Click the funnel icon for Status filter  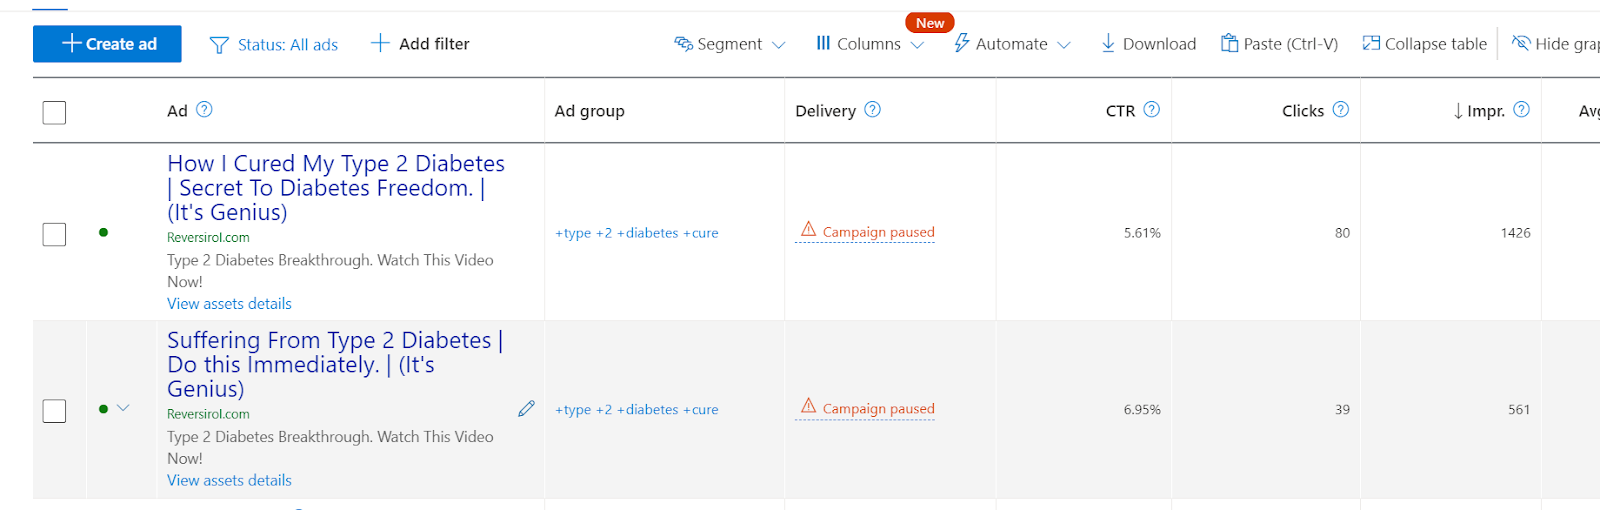219,45
